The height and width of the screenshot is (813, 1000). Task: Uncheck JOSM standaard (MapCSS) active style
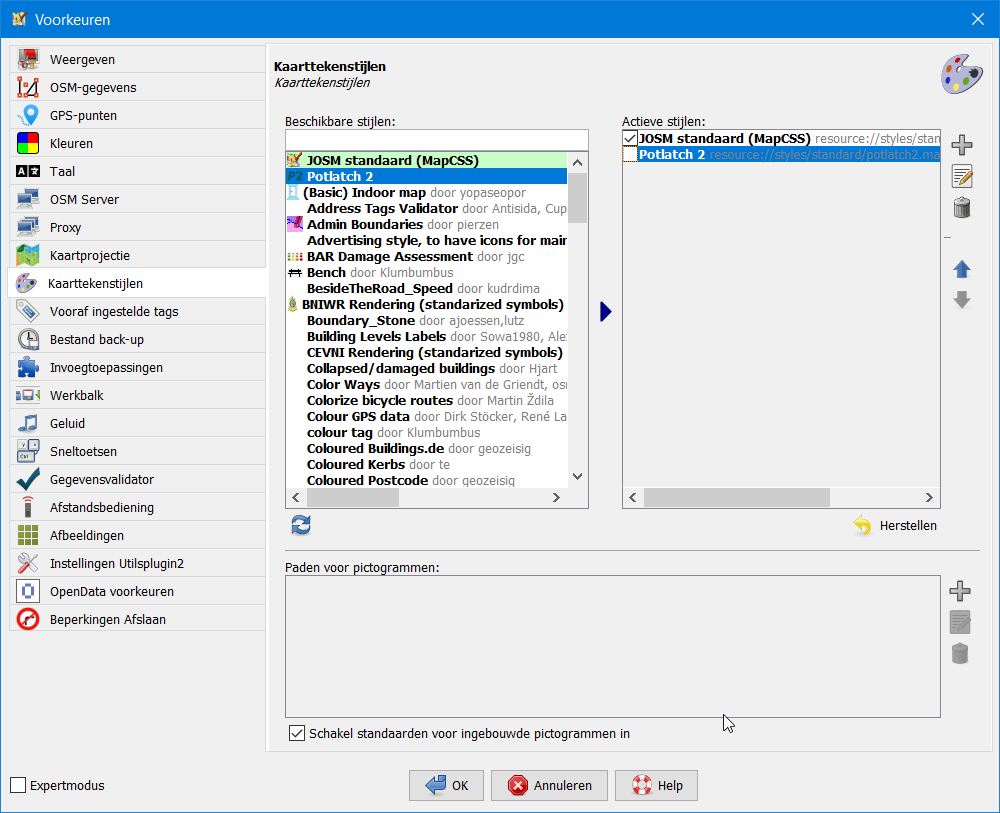(629, 138)
